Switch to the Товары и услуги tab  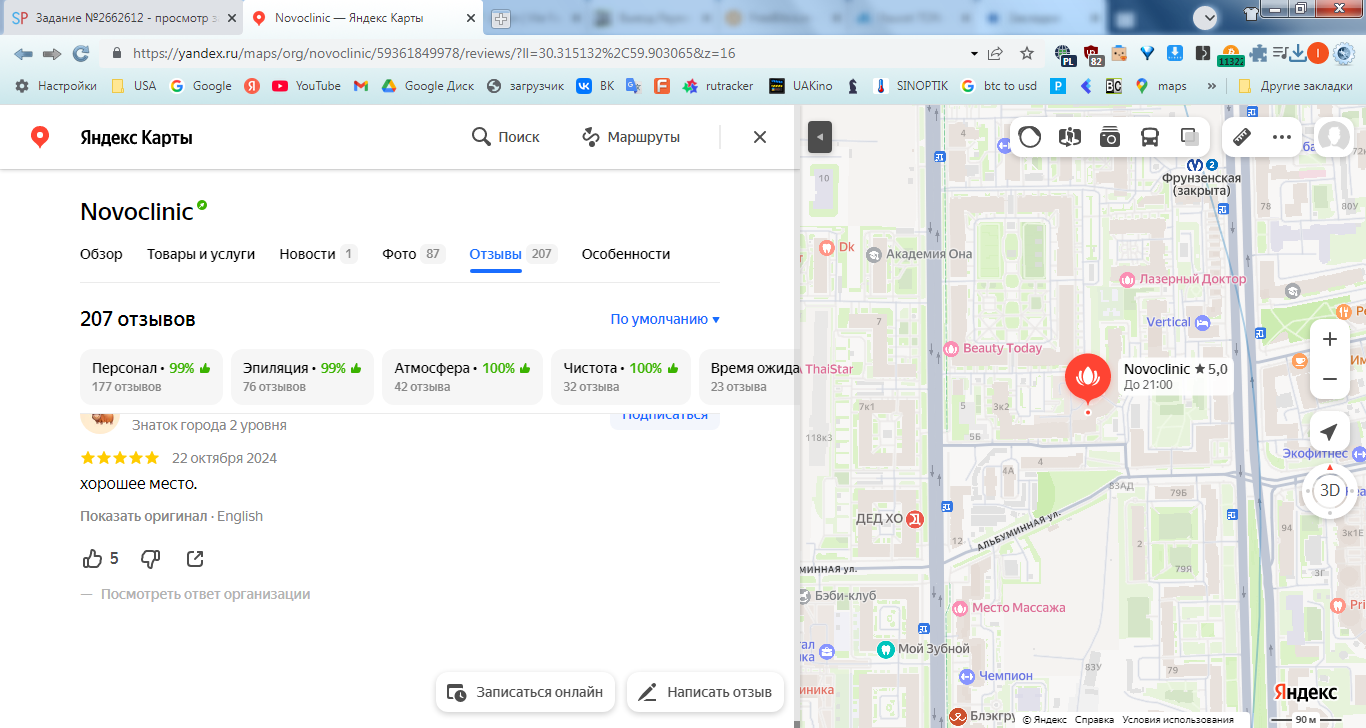[x=201, y=254]
